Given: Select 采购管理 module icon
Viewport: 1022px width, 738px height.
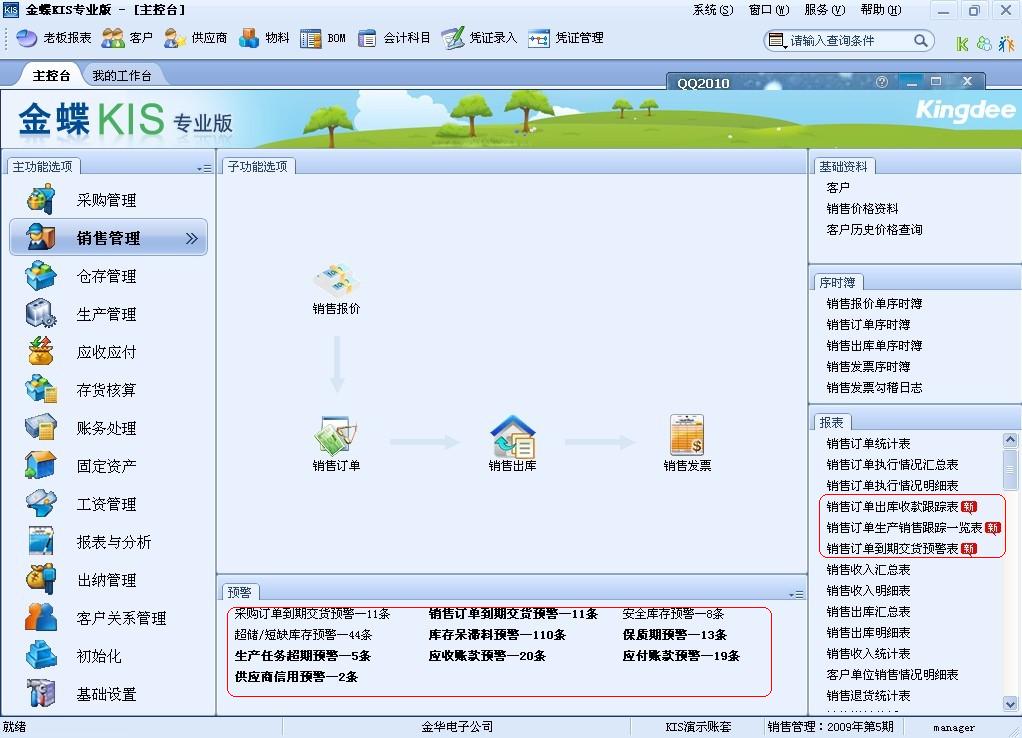Looking at the screenshot, I should (x=41, y=199).
